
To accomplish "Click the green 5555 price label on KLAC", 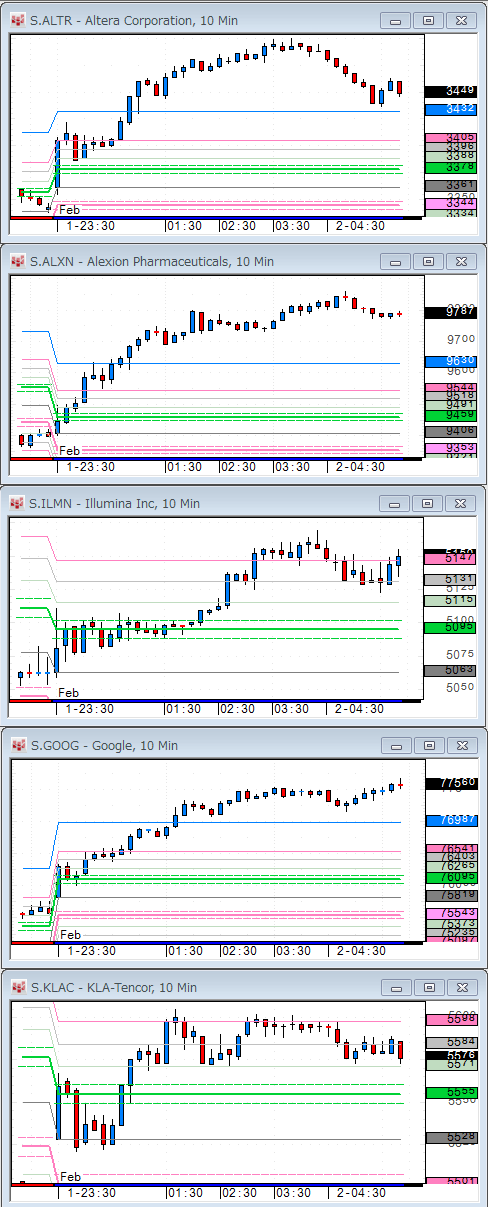I will (451, 1092).
